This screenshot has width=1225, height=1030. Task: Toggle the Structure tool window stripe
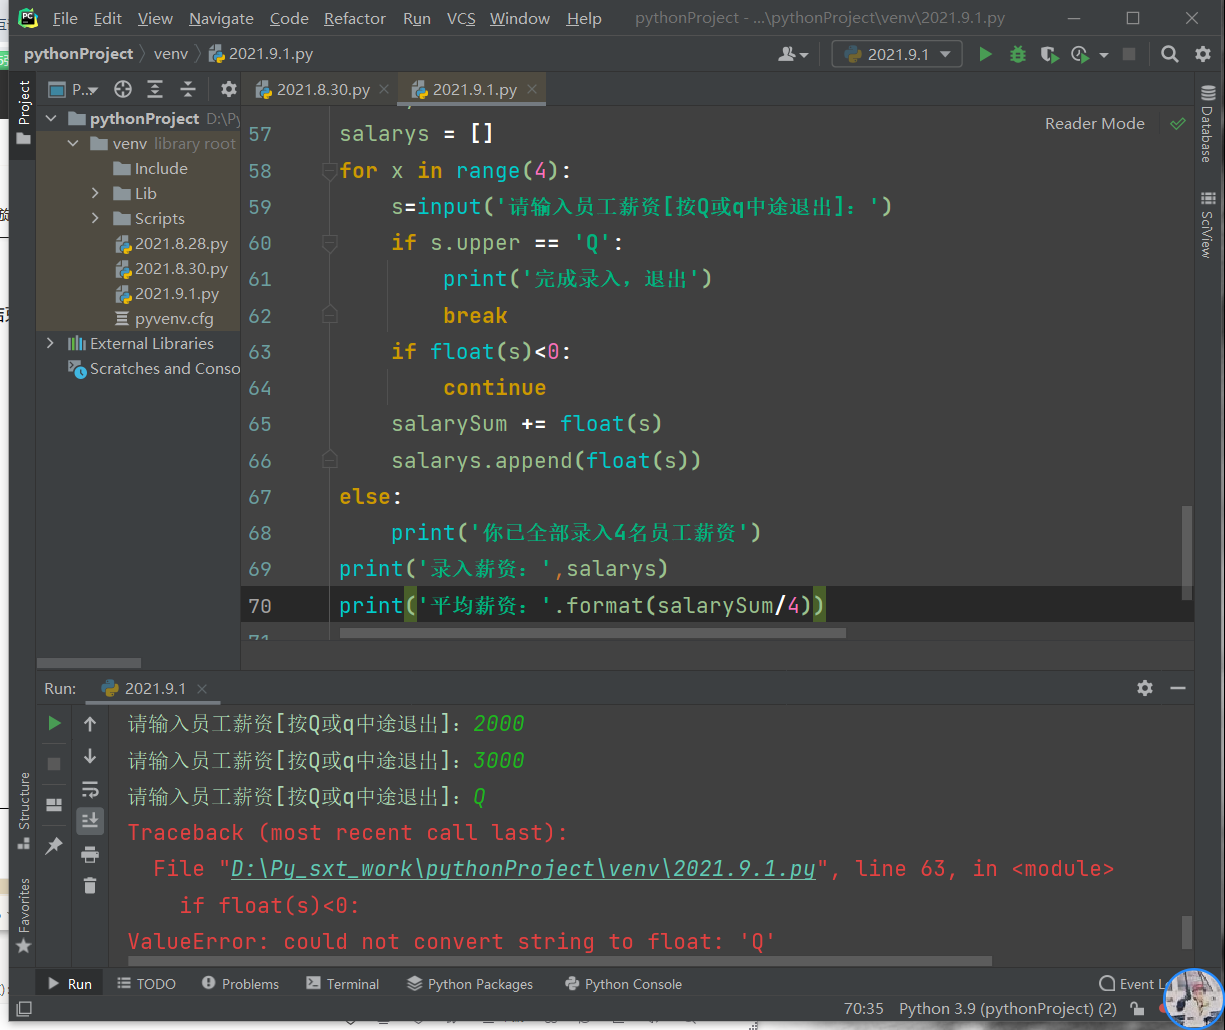23,811
